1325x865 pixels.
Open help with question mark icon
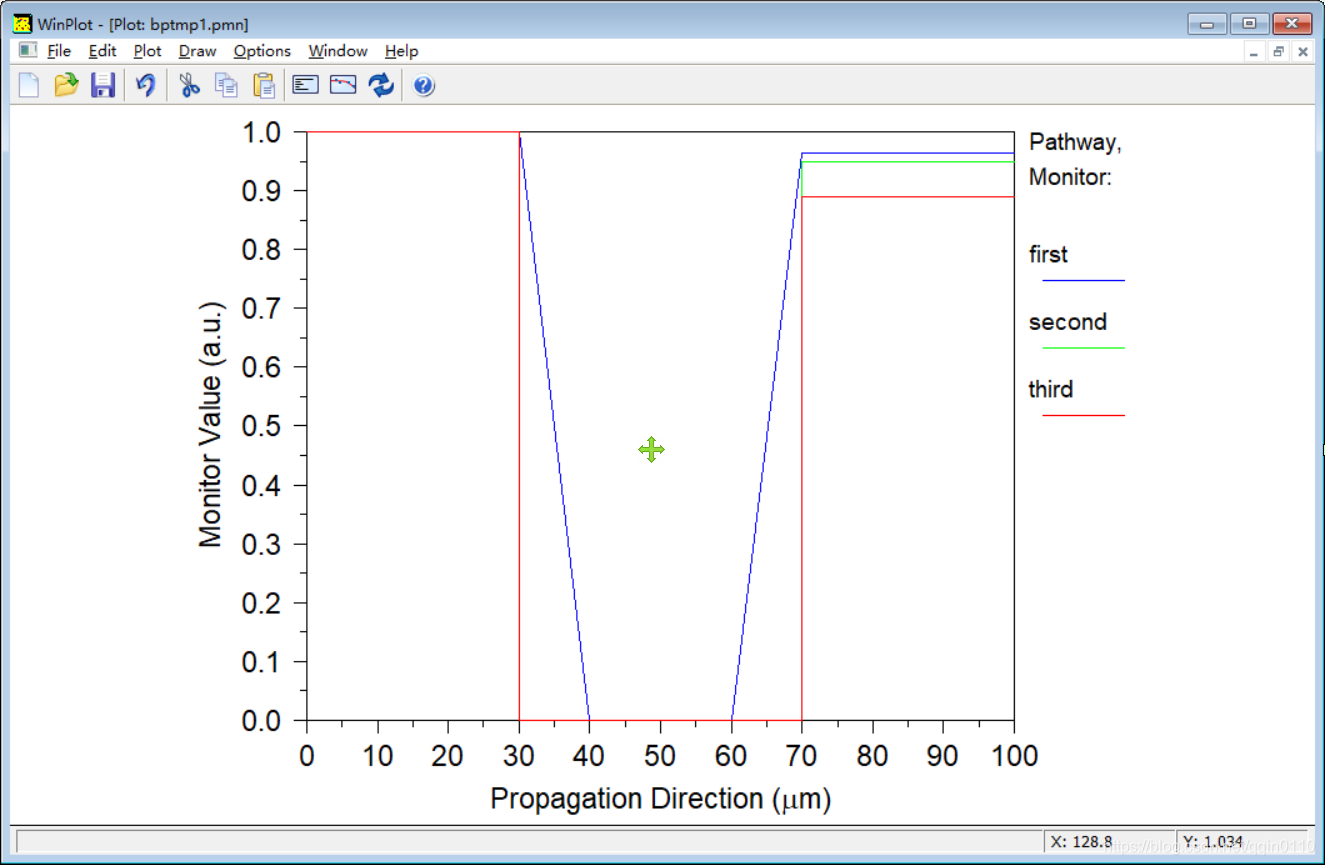coord(424,85)
